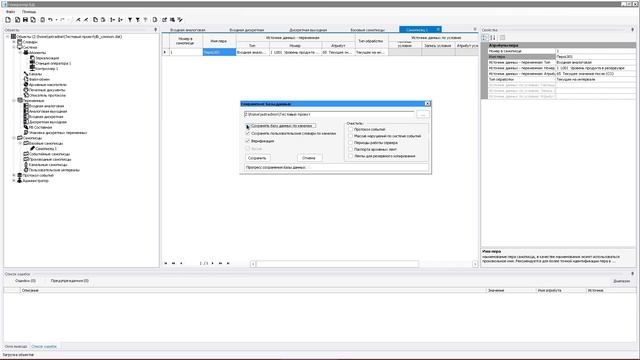Expand the Словари tree node
640x360 pixels.
click(x=14, y=42)
